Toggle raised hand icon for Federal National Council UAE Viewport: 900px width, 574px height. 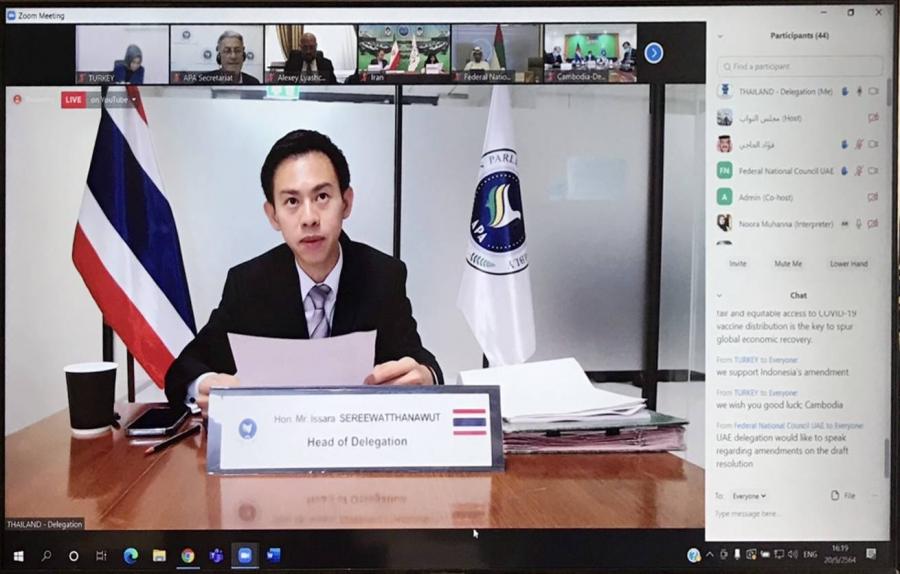pyautogui.click(x=844, y=170)
